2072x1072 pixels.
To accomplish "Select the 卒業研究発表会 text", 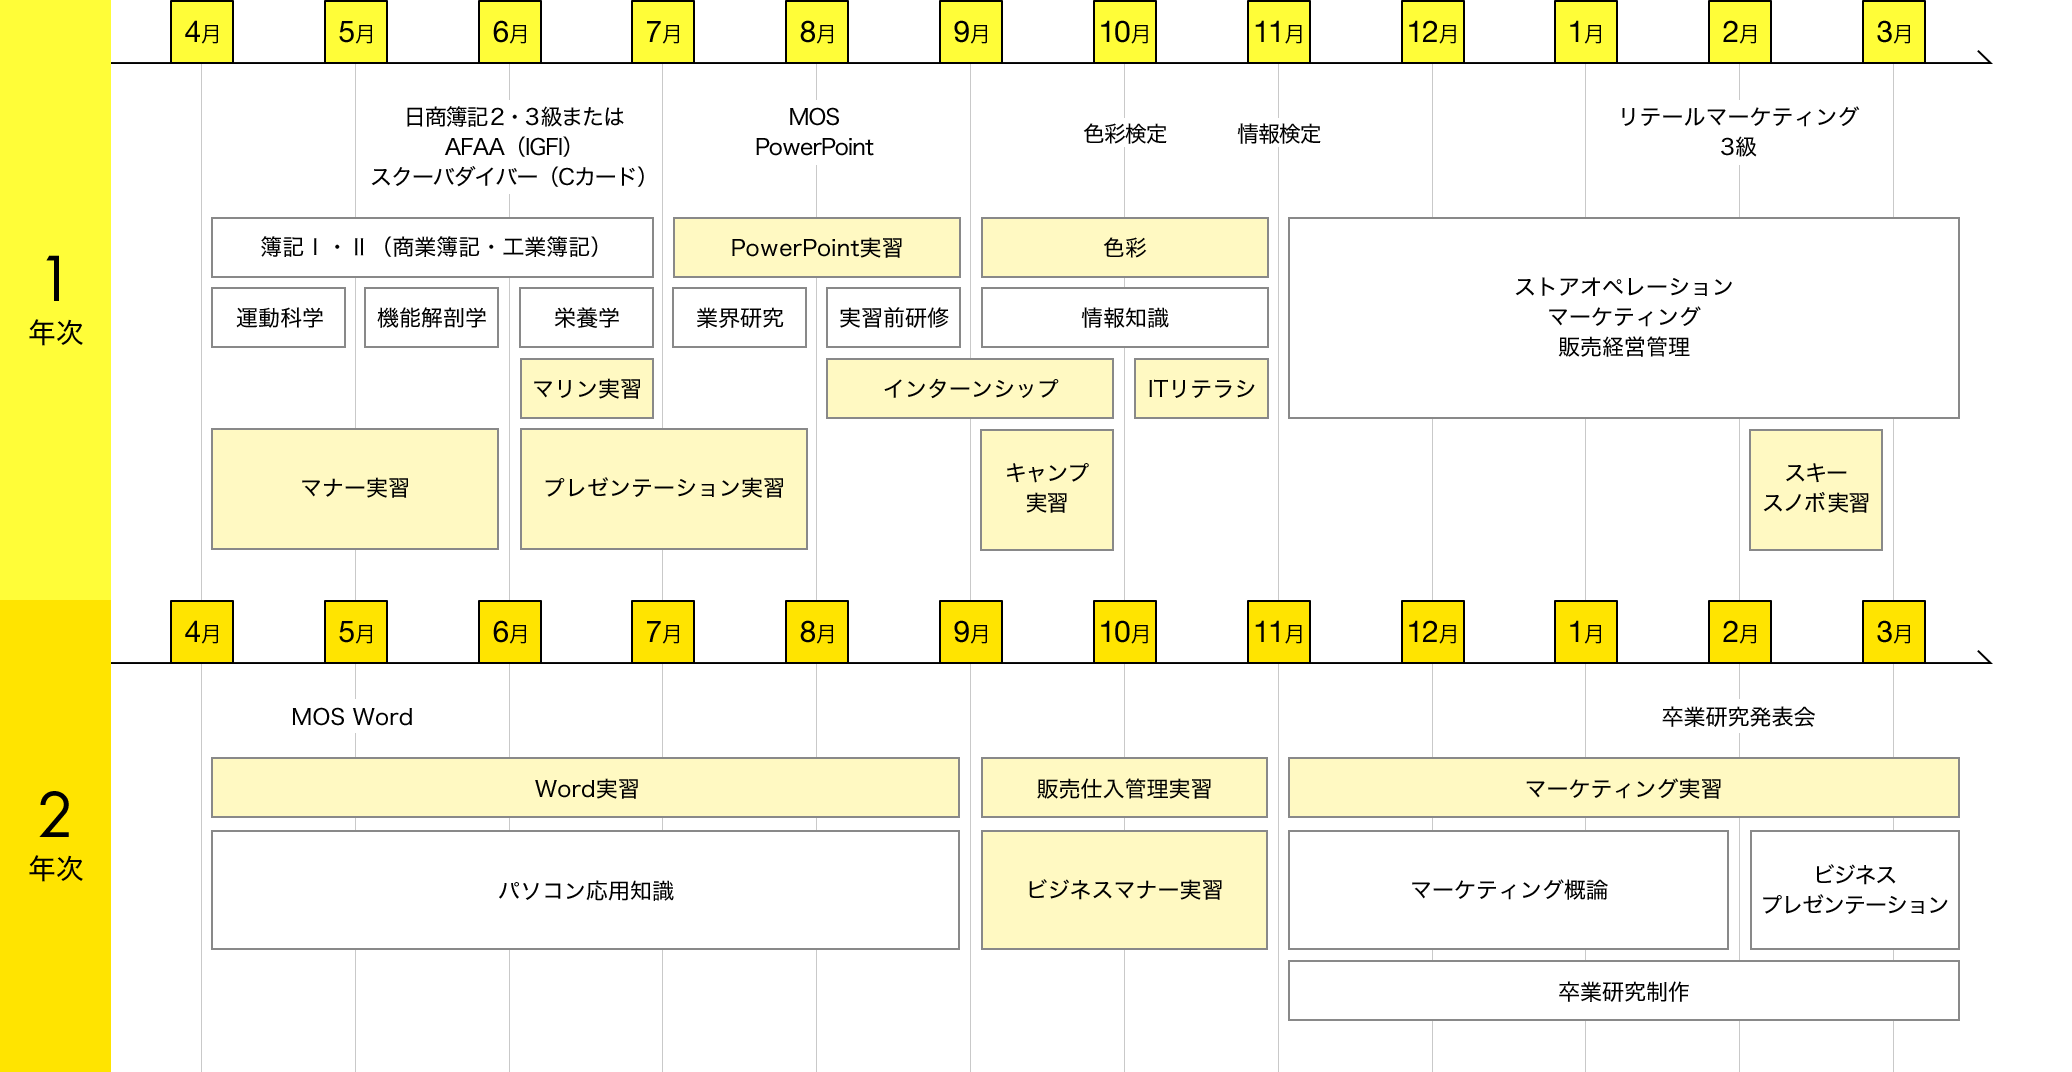I will (x=1738, y=717).
